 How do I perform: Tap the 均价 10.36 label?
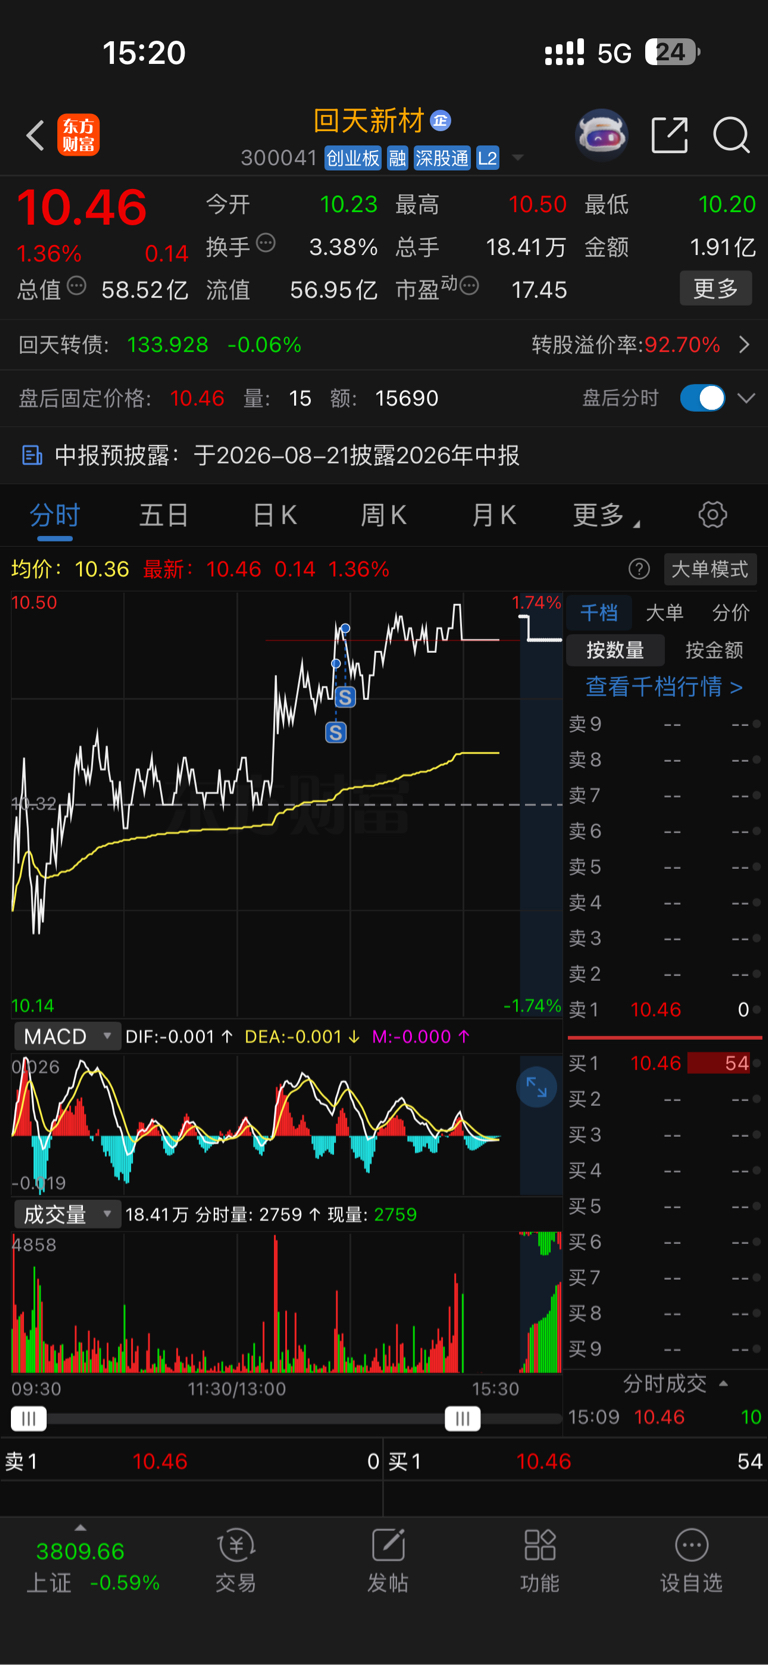(x=70, y=569)
